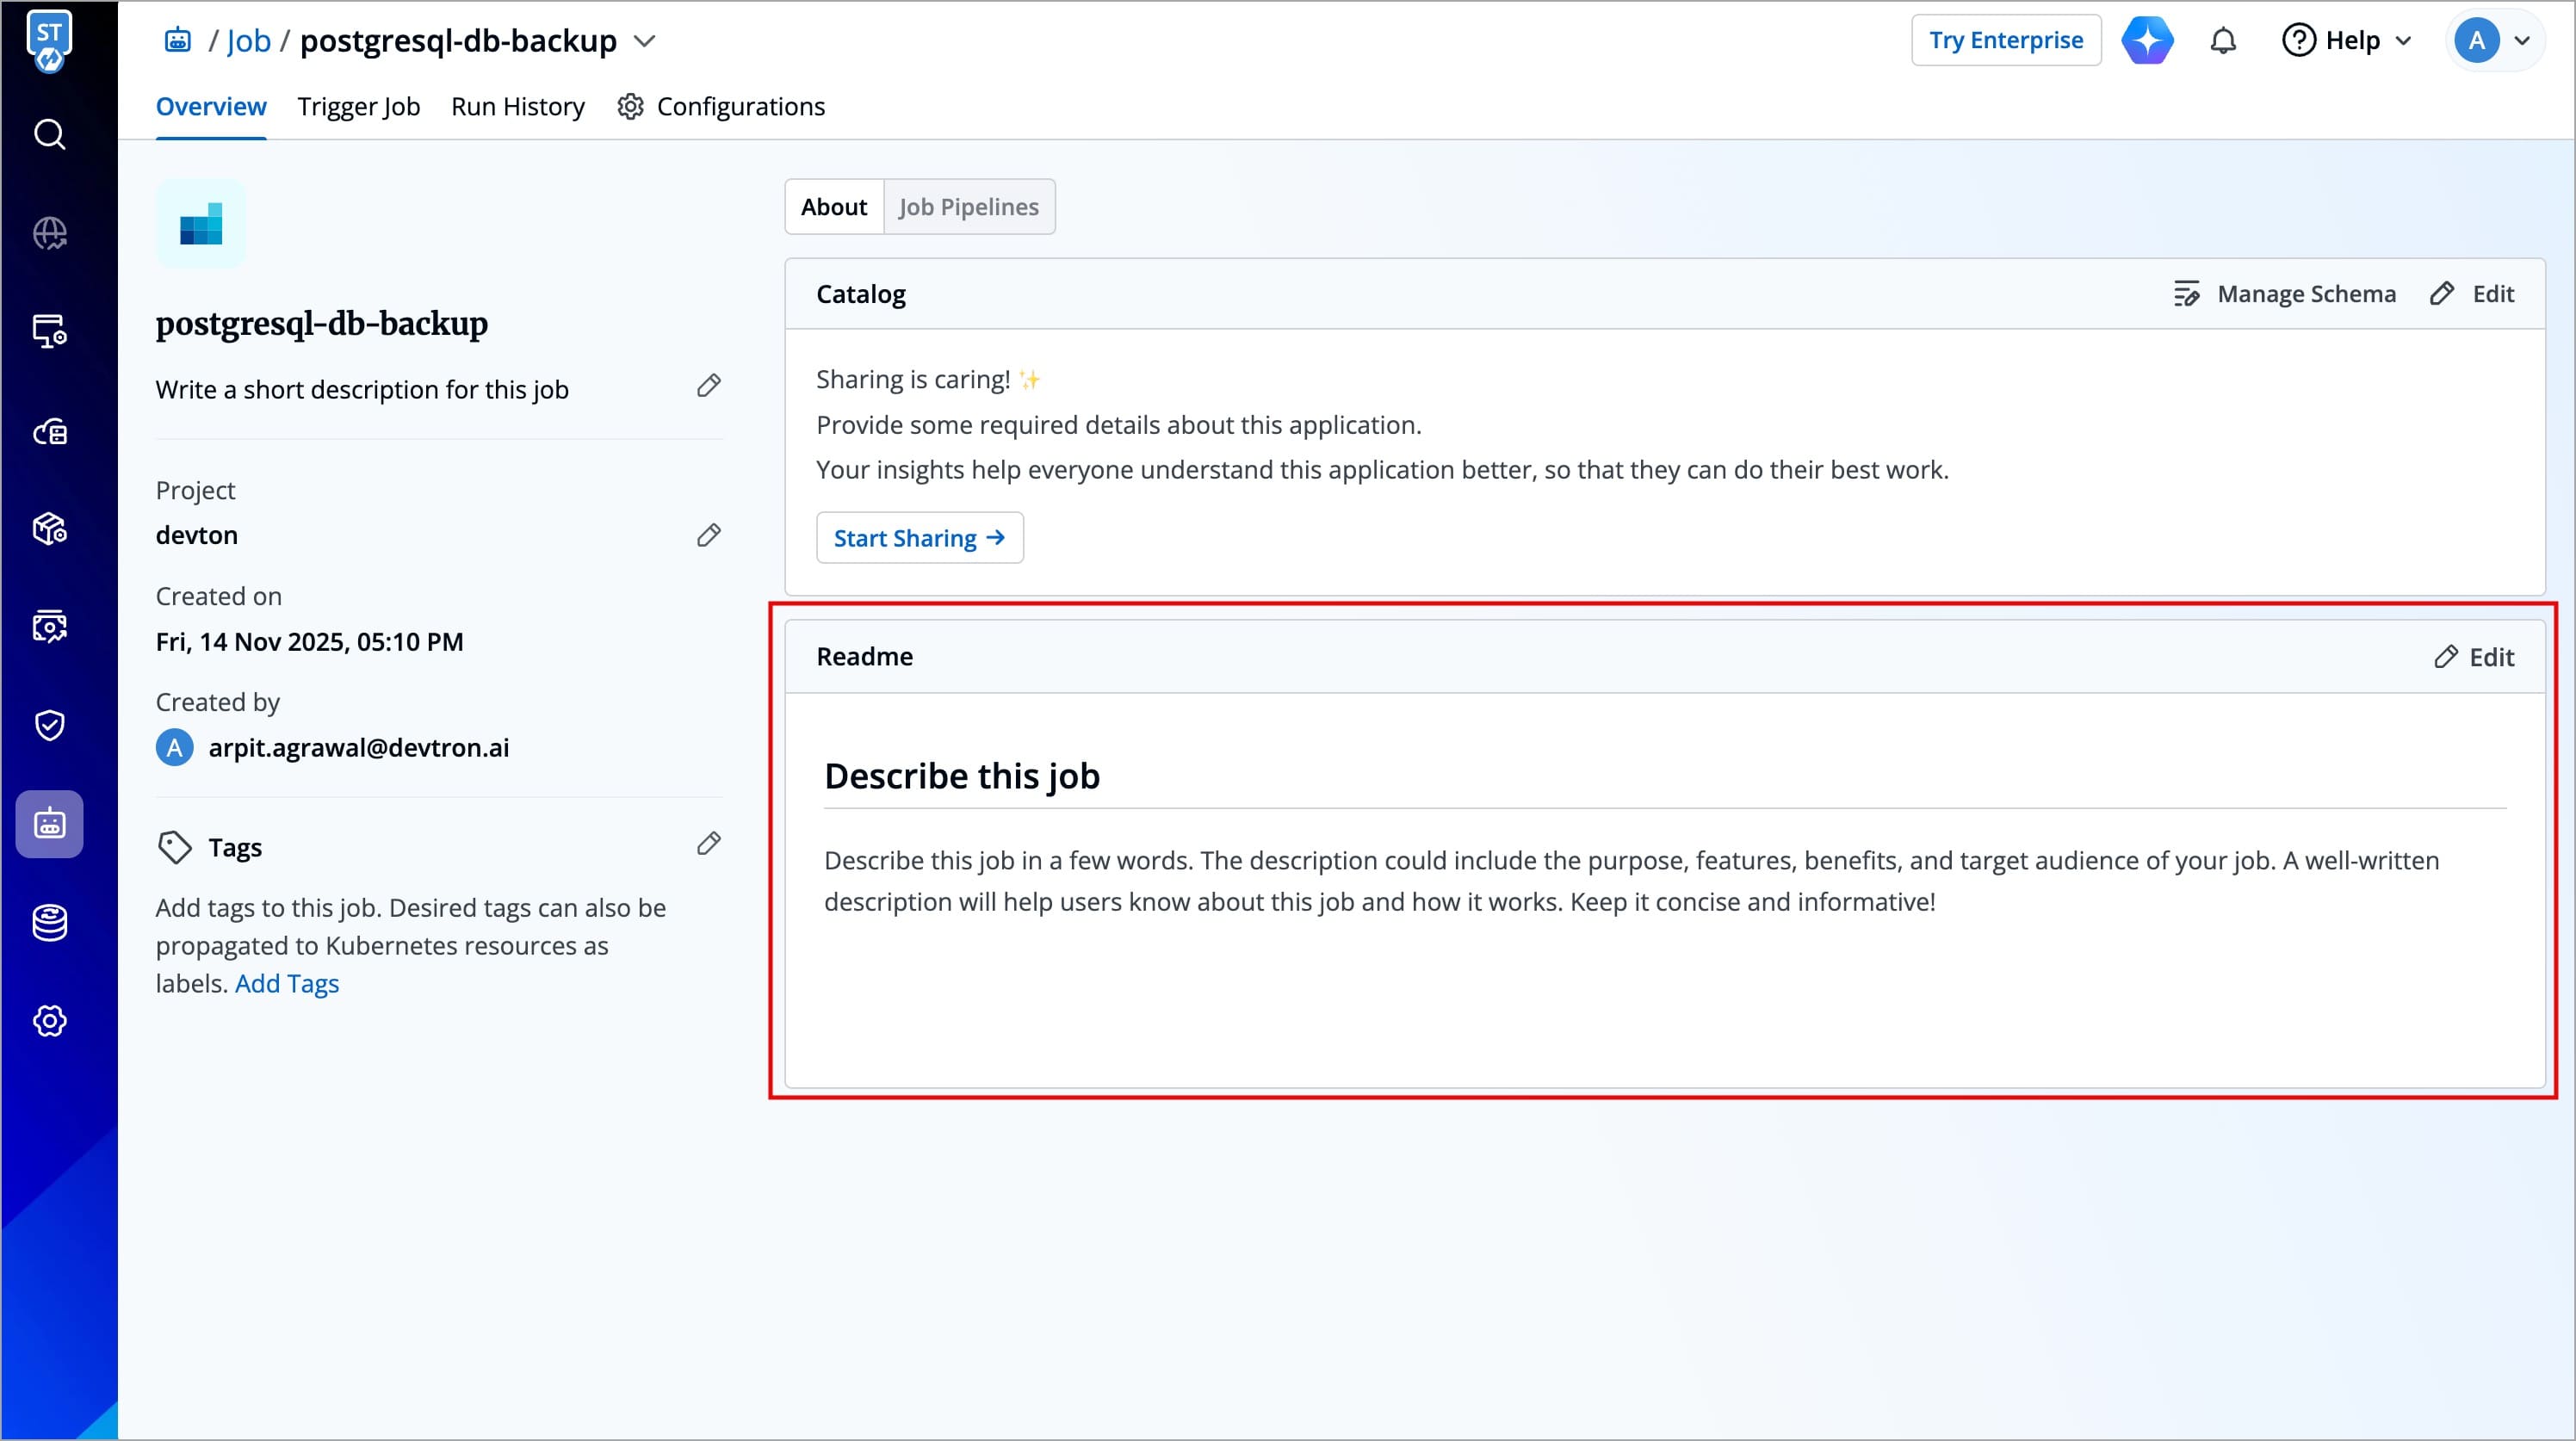Click the job's blue icon thumbnail
The width and height of the screenshot is (2576, 1441).
click(201, 224)
